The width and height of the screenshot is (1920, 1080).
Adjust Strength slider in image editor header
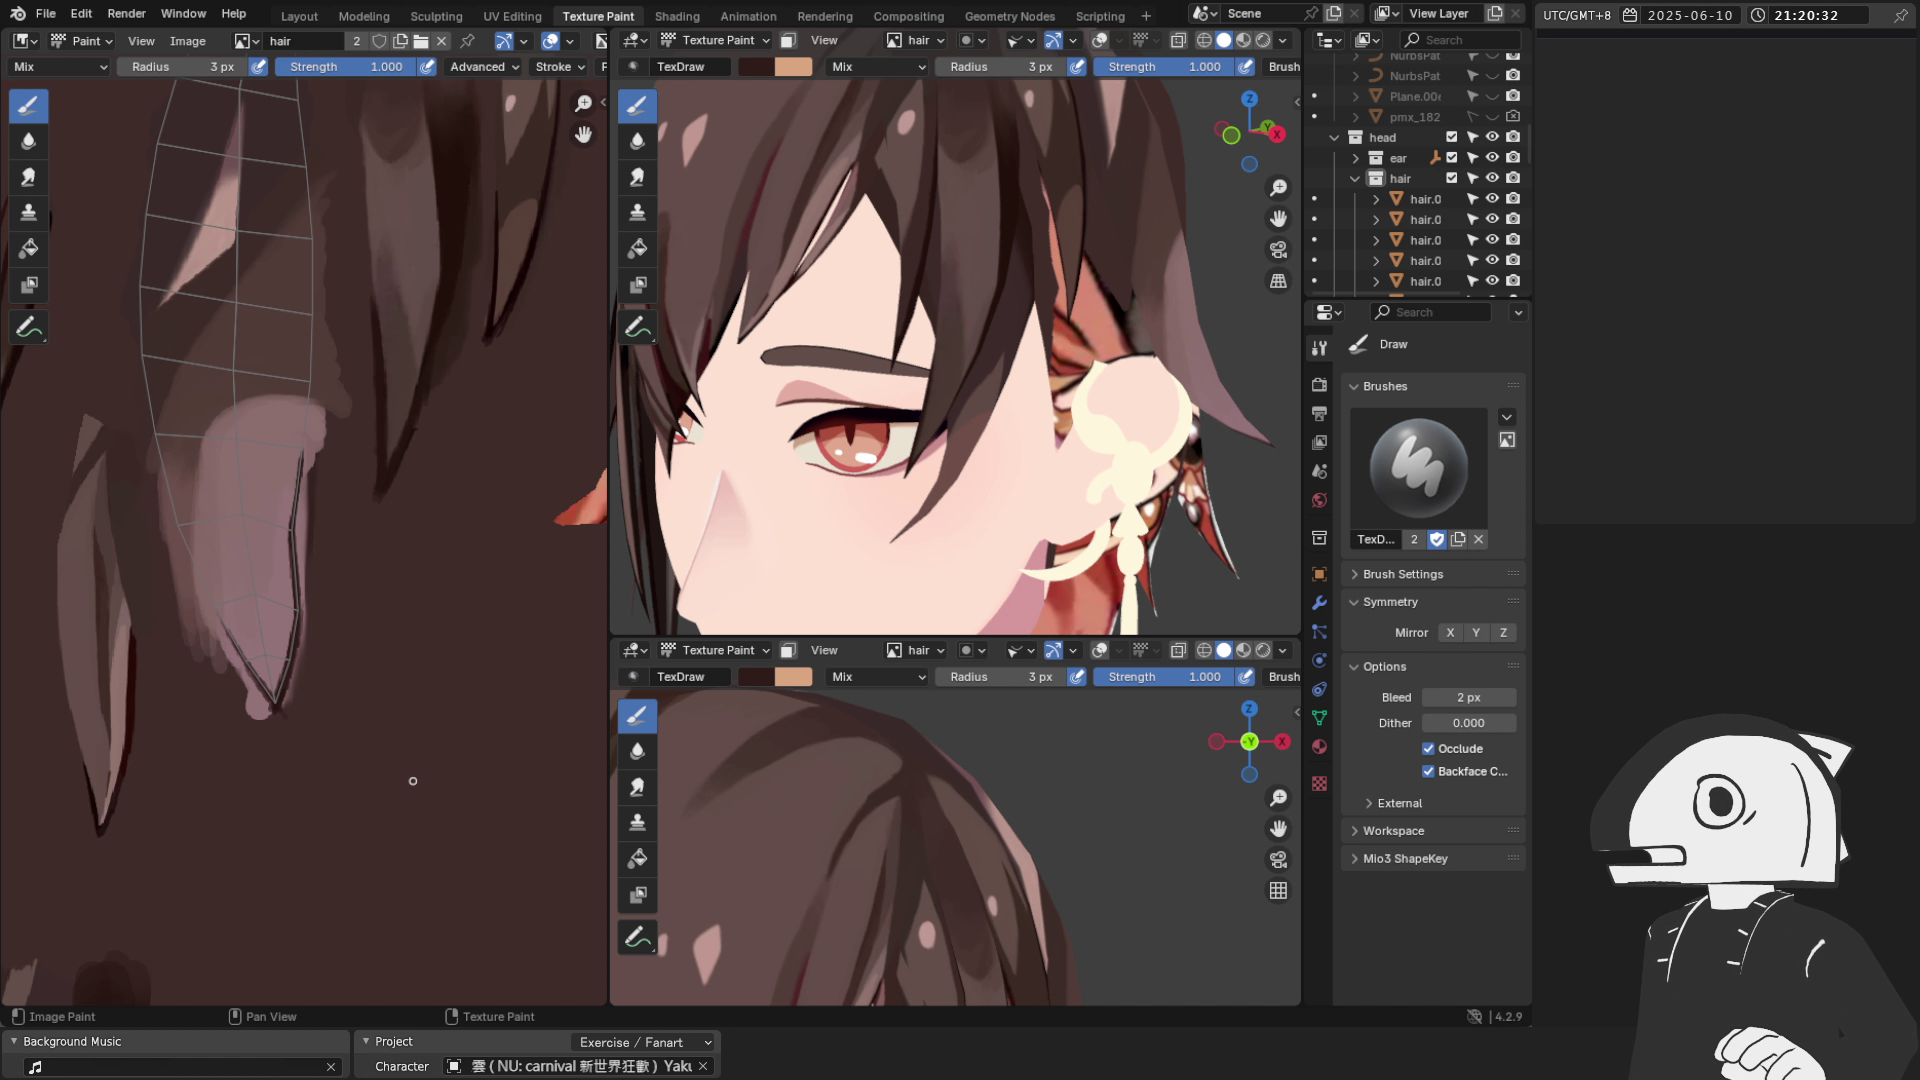(x=346, y=67)
